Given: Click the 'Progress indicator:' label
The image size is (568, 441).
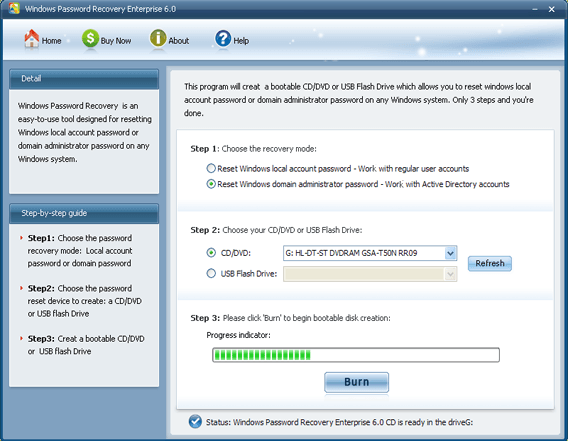Looking at the screenshot, I should (238, 335).
